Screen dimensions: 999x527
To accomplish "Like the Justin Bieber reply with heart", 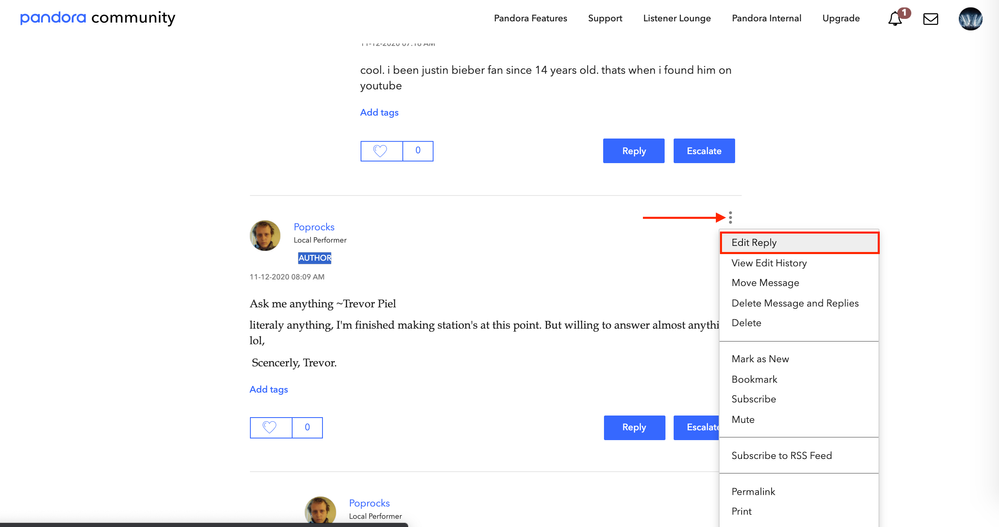I will click(381, 151).
